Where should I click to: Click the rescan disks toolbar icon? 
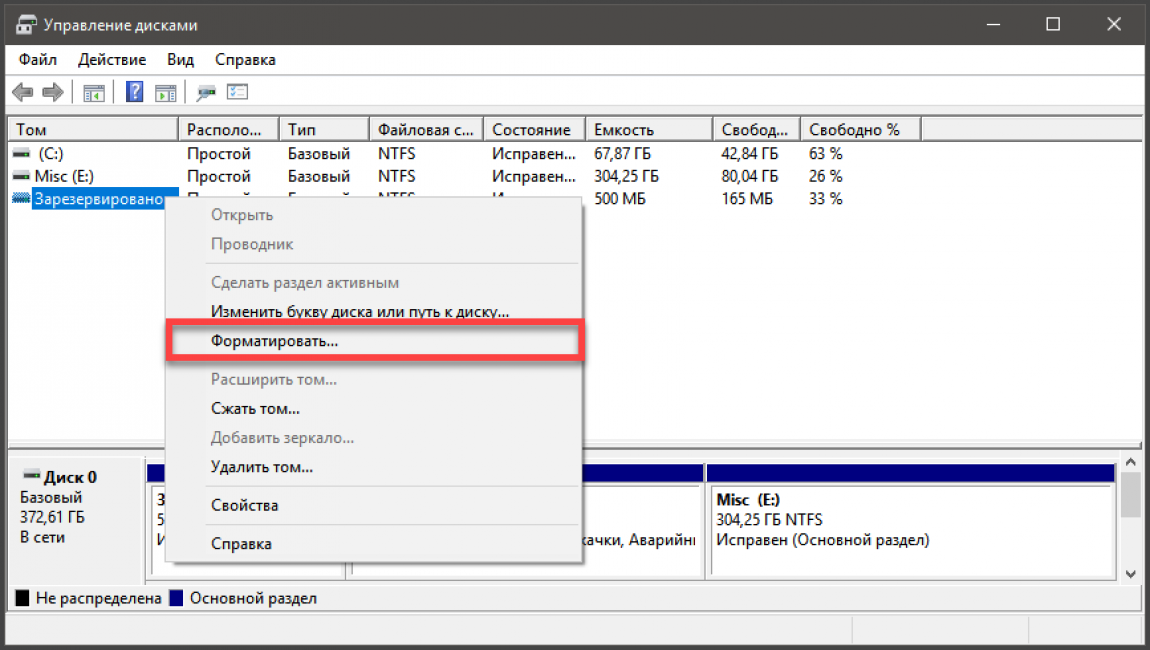point(207,93)
